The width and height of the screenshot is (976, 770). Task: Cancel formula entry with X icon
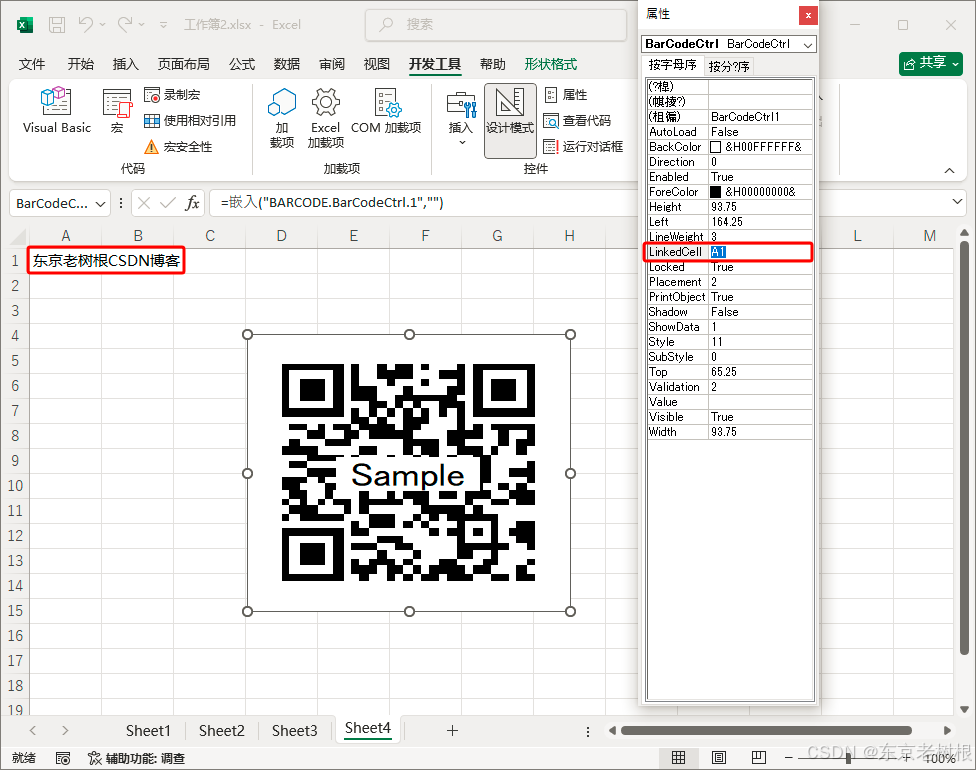pos(144,203)
